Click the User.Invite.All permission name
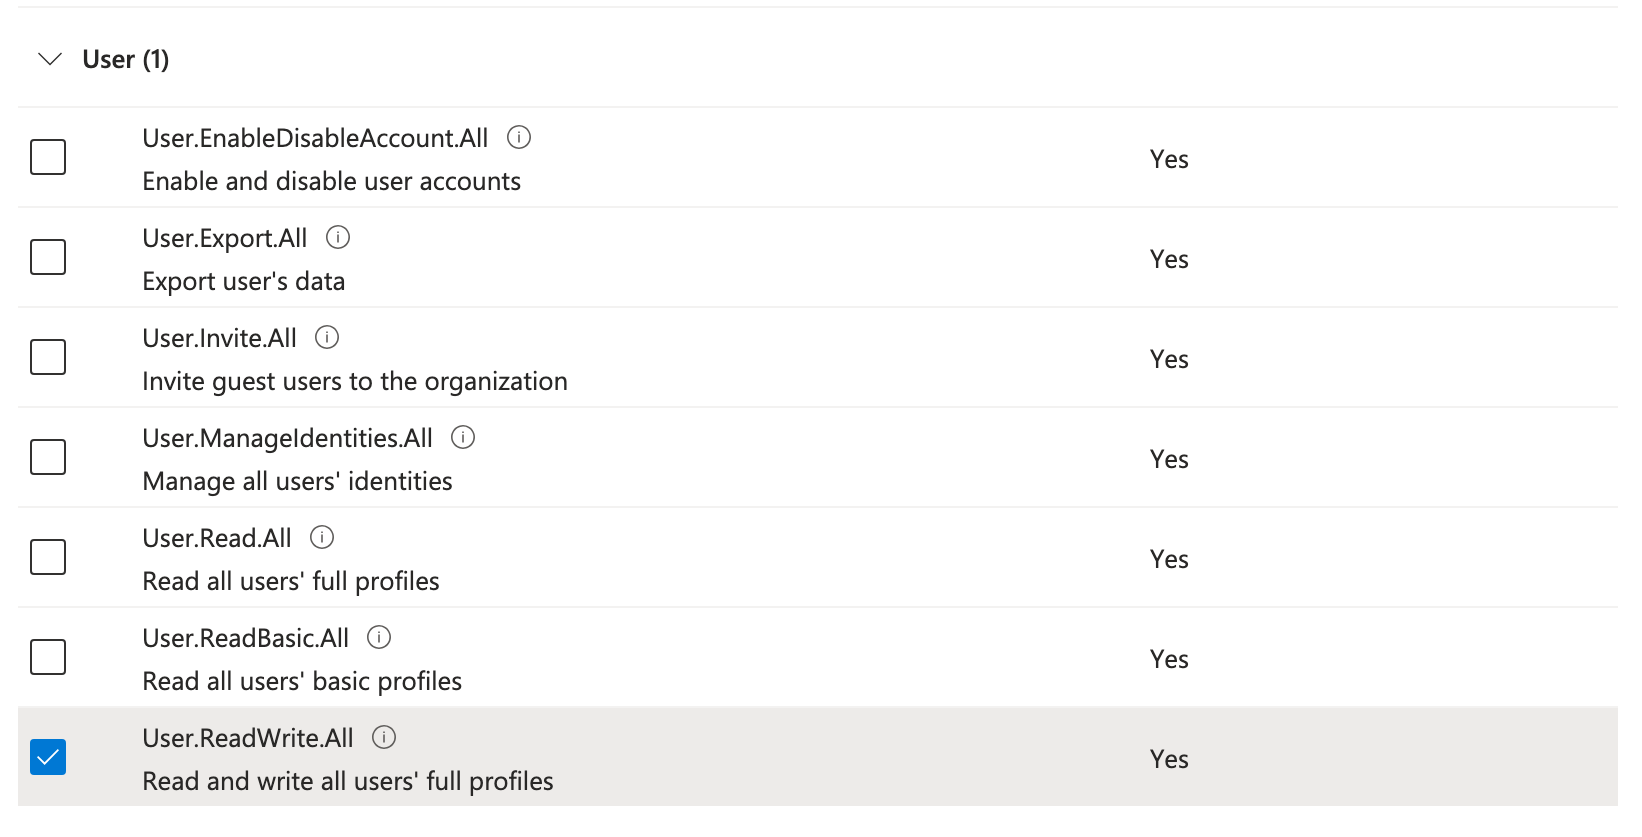1642x837 pixels. [x=220, y=338]
